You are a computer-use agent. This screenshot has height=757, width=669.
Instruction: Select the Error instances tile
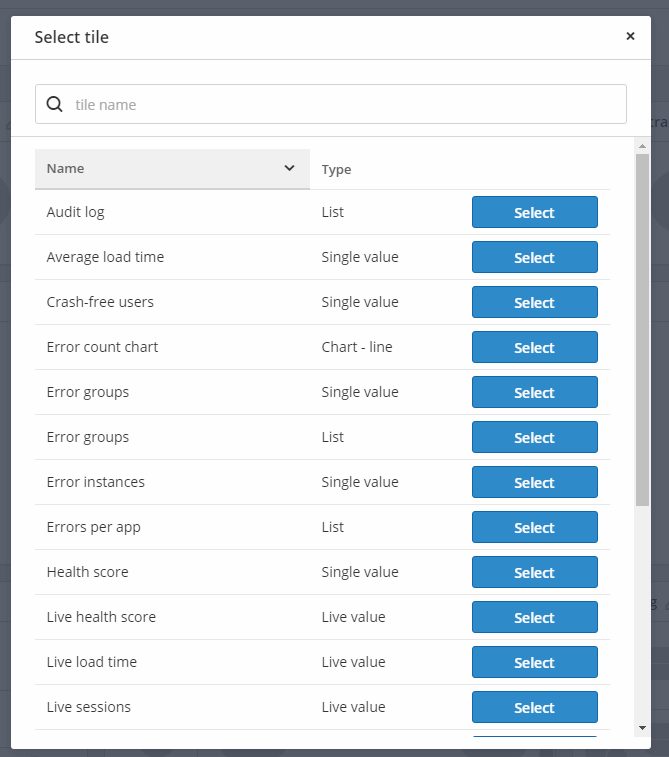coord(534,482)
